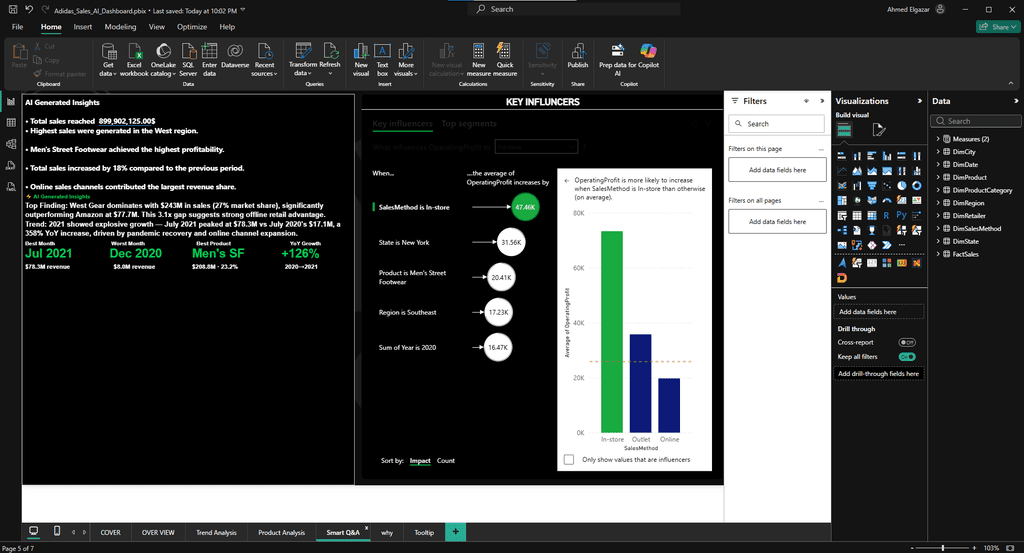
Task: Open the Format visual pane icon
Action: (x=879, y=130)
